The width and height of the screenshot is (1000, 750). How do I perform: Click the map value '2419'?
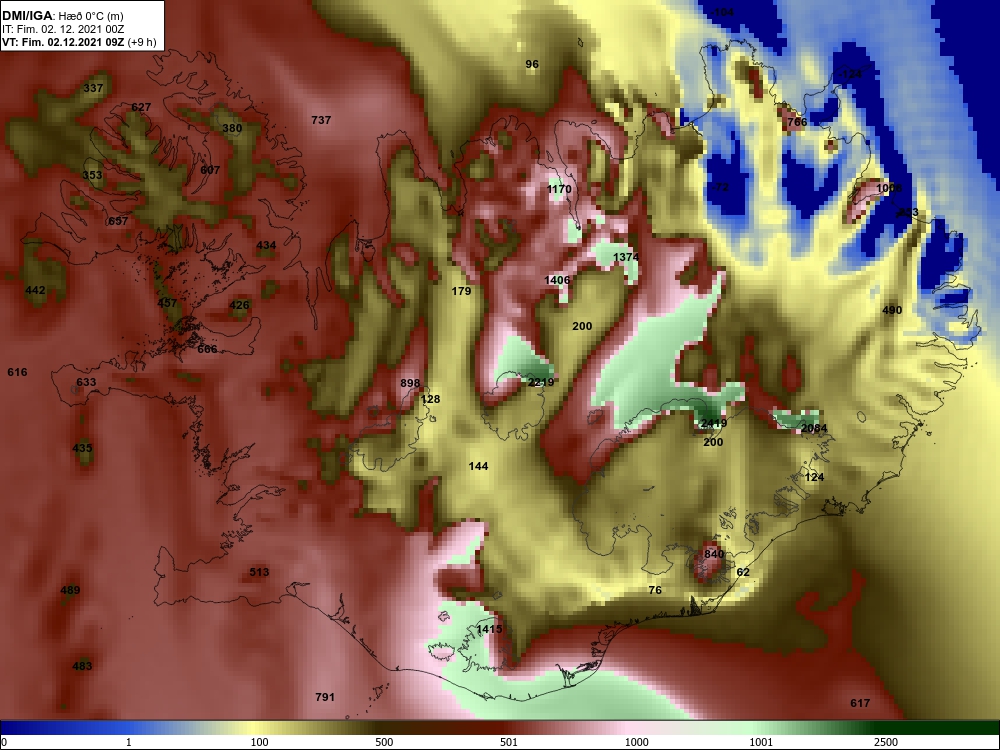tap(714, 423)
